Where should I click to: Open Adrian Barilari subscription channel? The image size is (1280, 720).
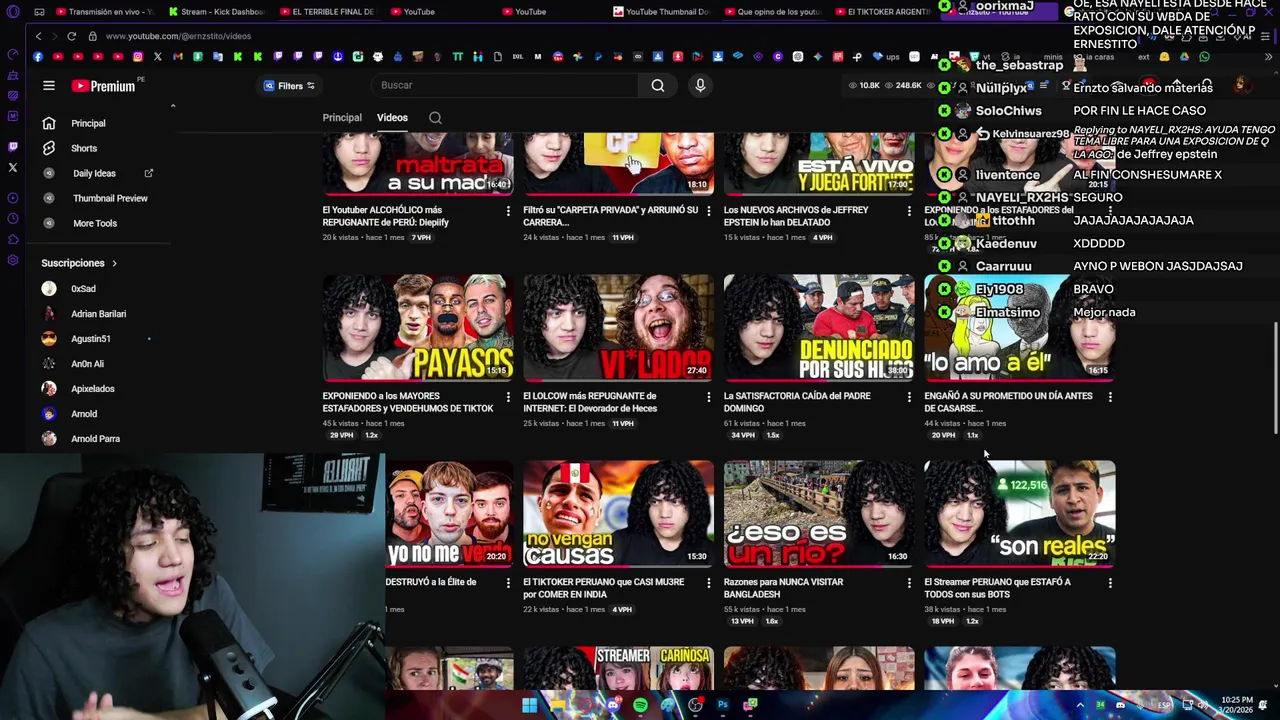point(100,314)
